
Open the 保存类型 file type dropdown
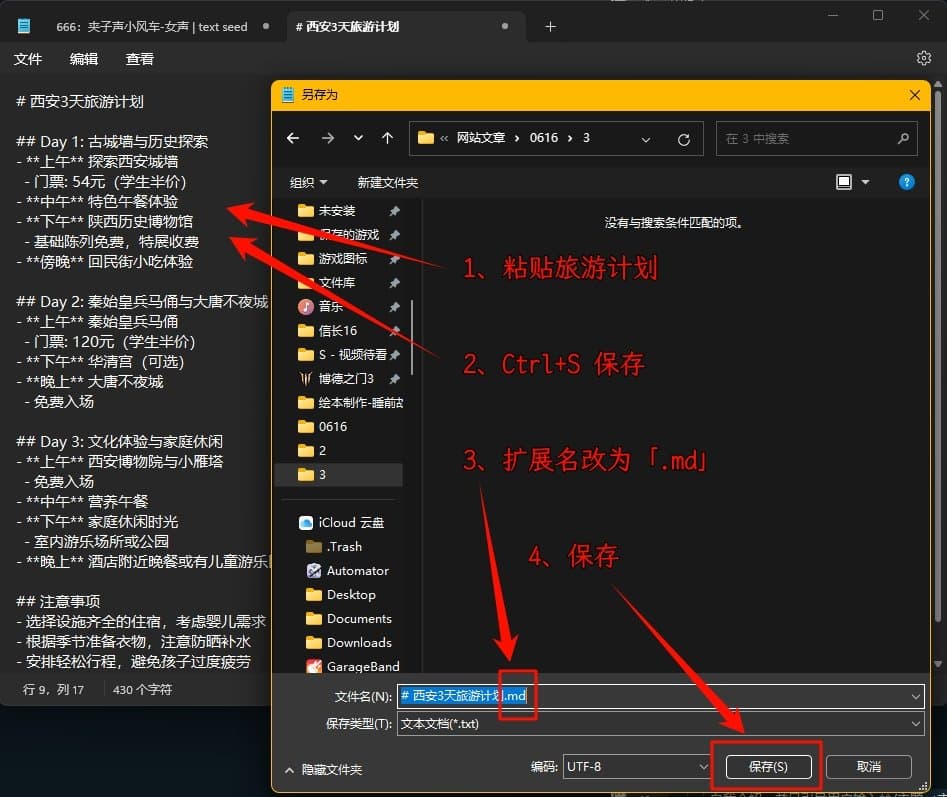click(x=918, y=724)
